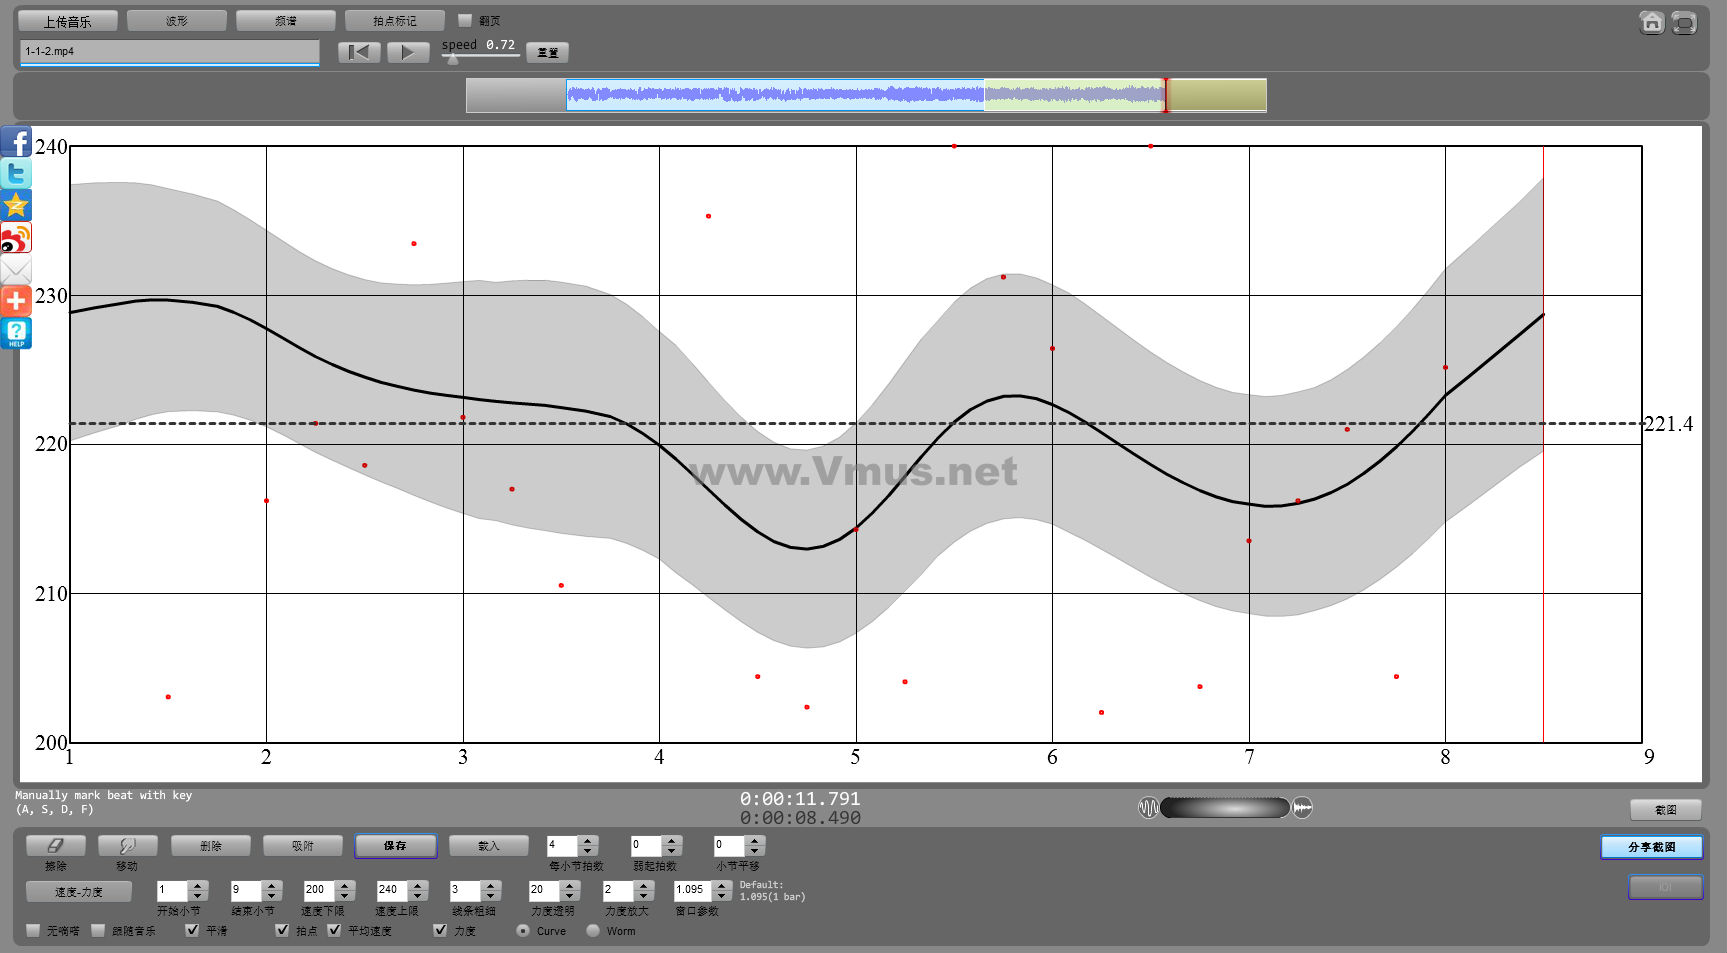1727x953 pixels.
Task: Share to Weibo via its icon
Action: tap(16, 238)
